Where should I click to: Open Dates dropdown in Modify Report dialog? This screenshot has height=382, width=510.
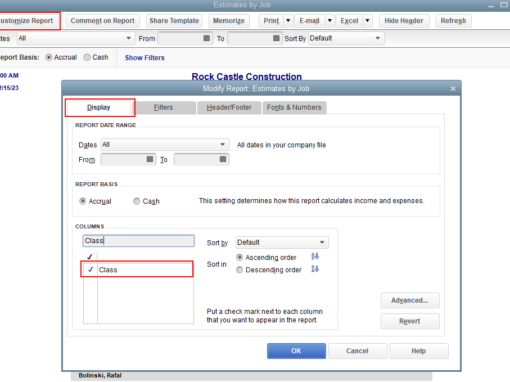click(165, 145)
